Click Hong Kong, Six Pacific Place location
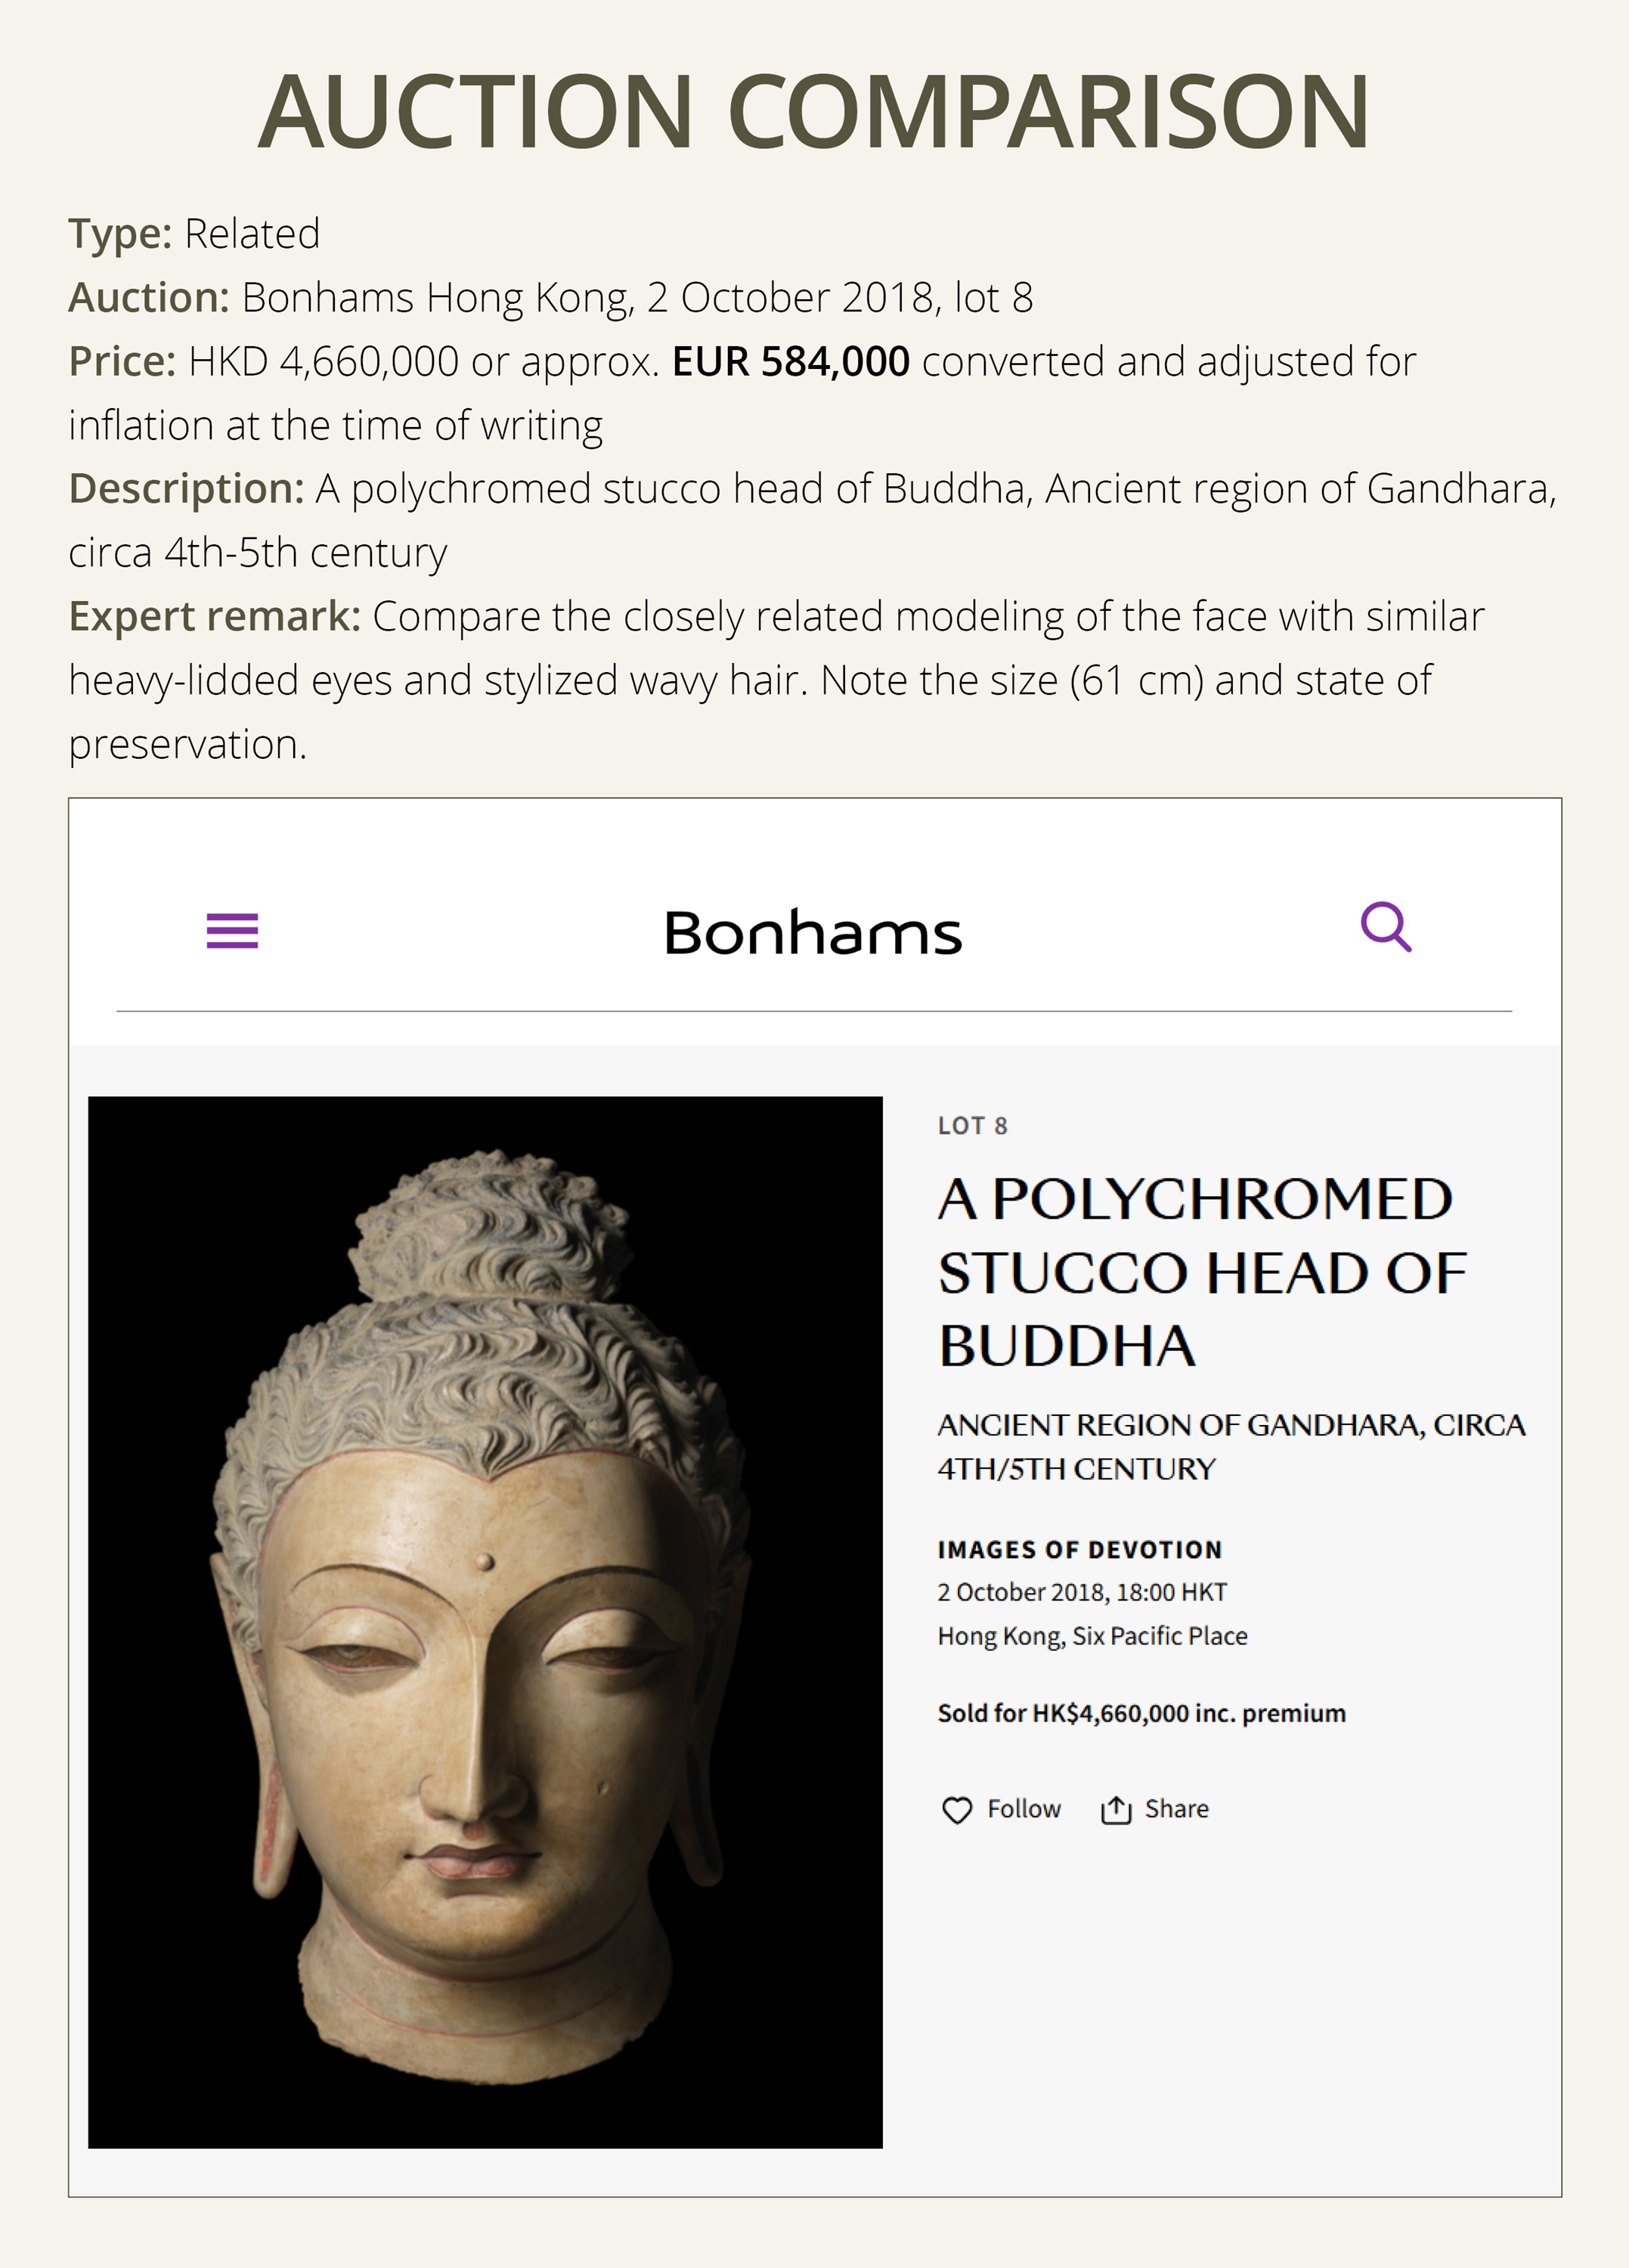The height and width of the screenshot is (2268, 1629). 1092,1636
